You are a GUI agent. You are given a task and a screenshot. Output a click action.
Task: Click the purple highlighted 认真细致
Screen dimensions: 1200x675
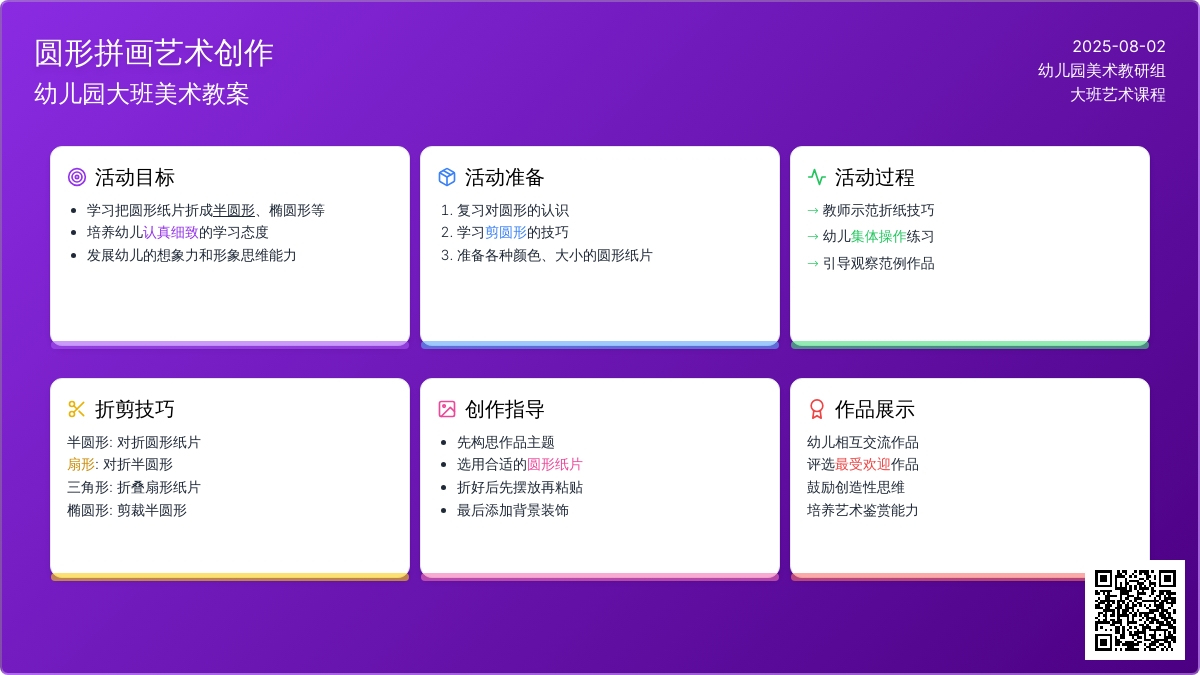tap(171, 232)
